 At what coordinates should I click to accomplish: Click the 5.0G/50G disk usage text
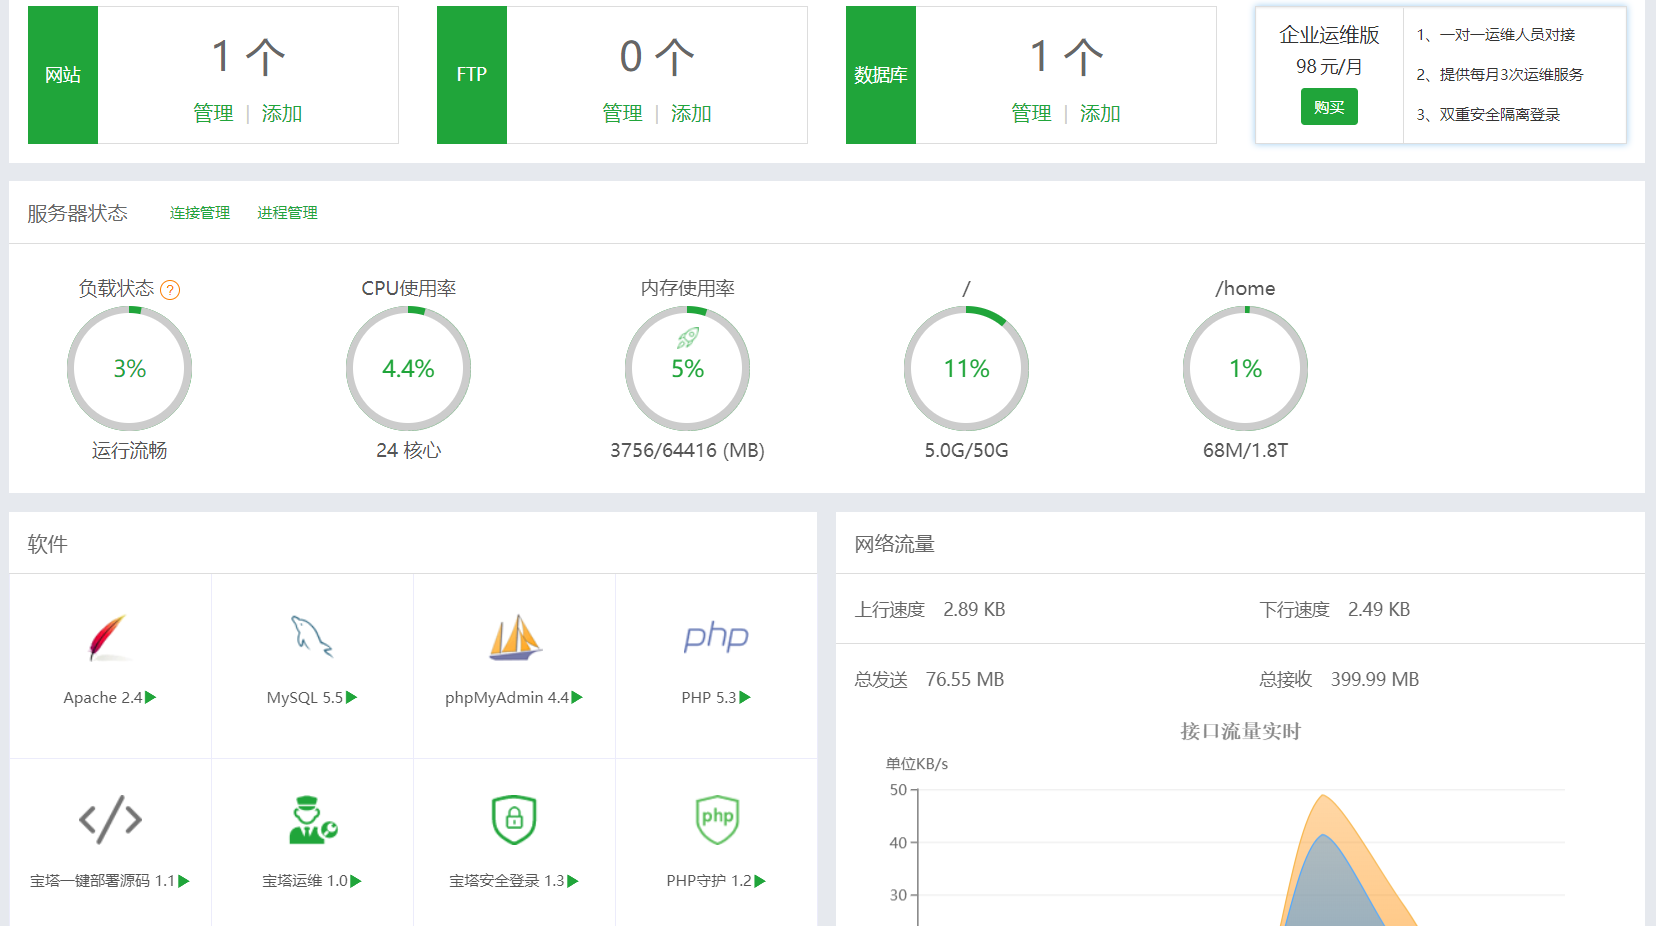point(966,450)
